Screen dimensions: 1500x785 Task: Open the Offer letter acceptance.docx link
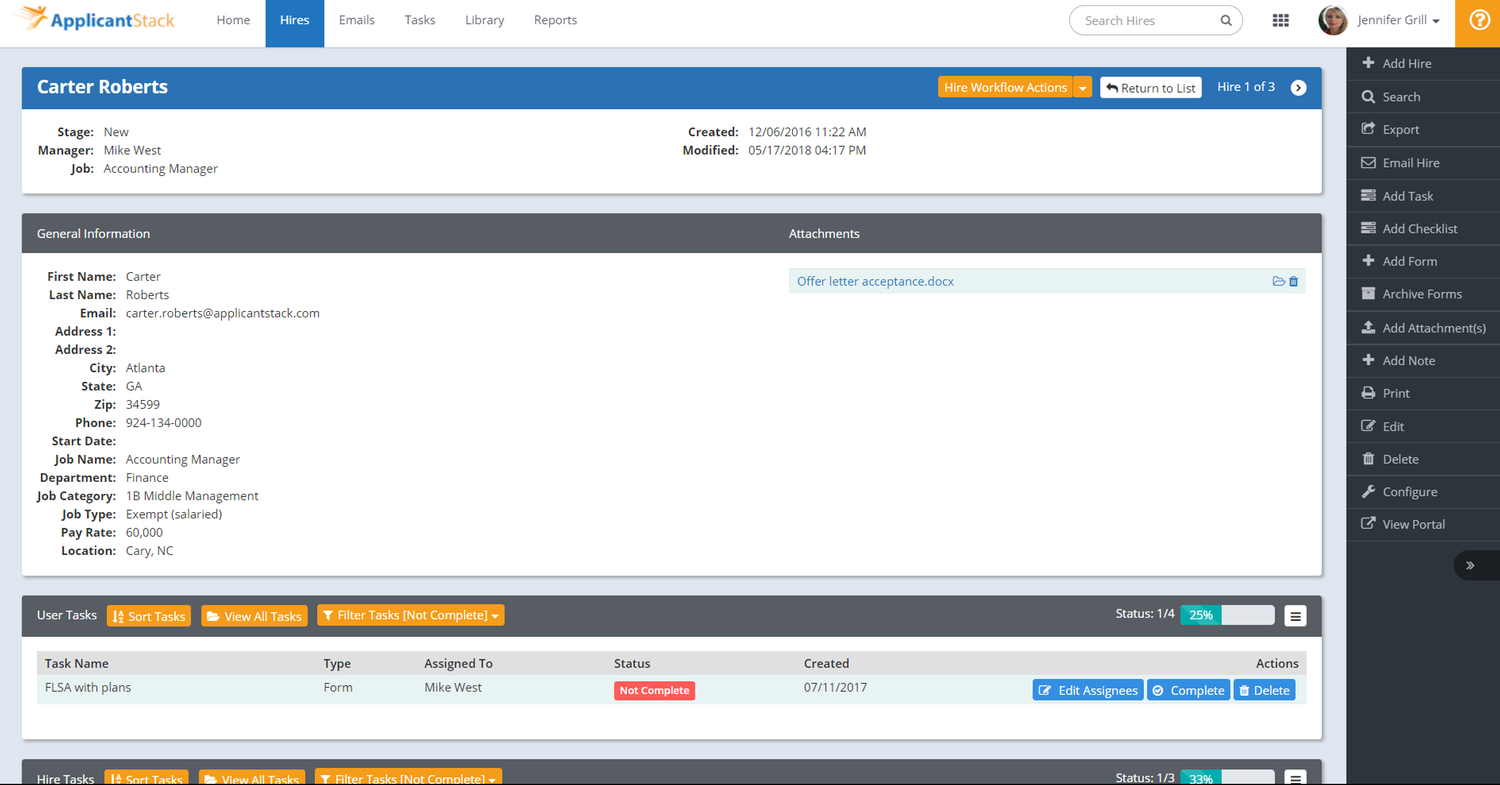[x=875, y=282]
